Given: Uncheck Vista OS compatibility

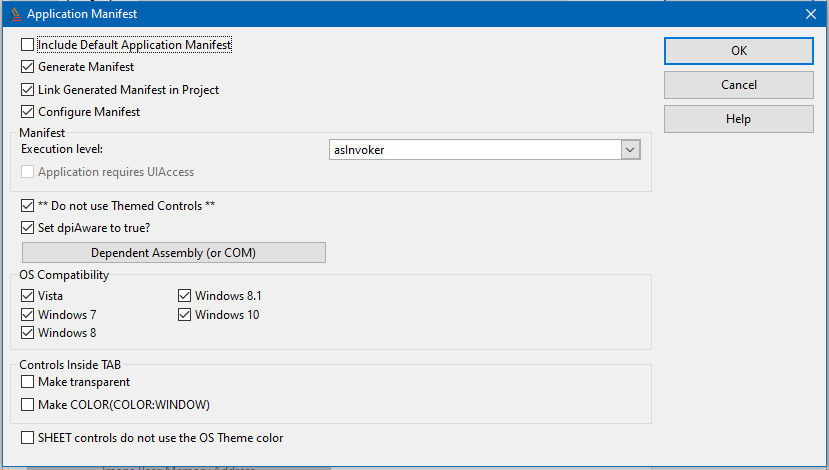Looking at the screenshot, I should click(27, 296).
